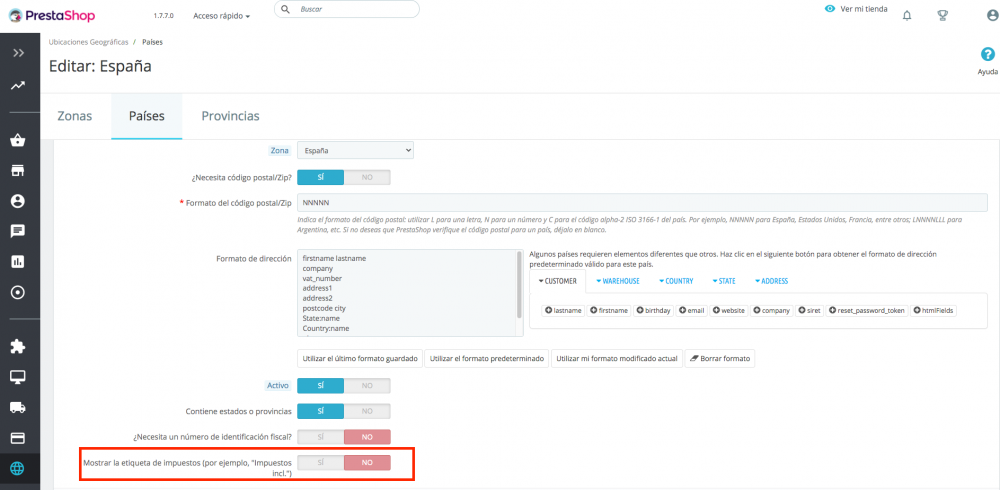This screenshot has width=1000, height=490.
Task: Add the reset_password_token field tag
Action: [867, 311]
